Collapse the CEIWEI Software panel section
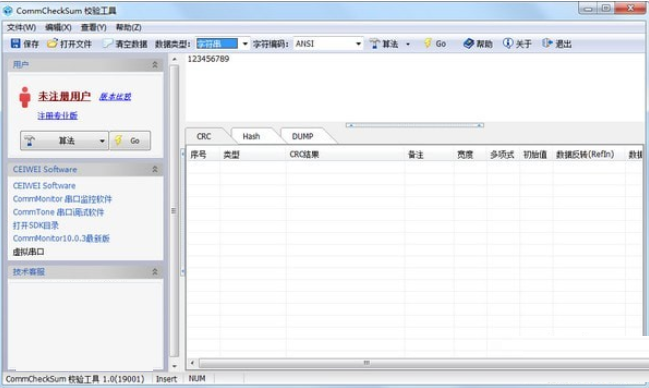This screenshot has height=388, width=649. tap(155, 169)
